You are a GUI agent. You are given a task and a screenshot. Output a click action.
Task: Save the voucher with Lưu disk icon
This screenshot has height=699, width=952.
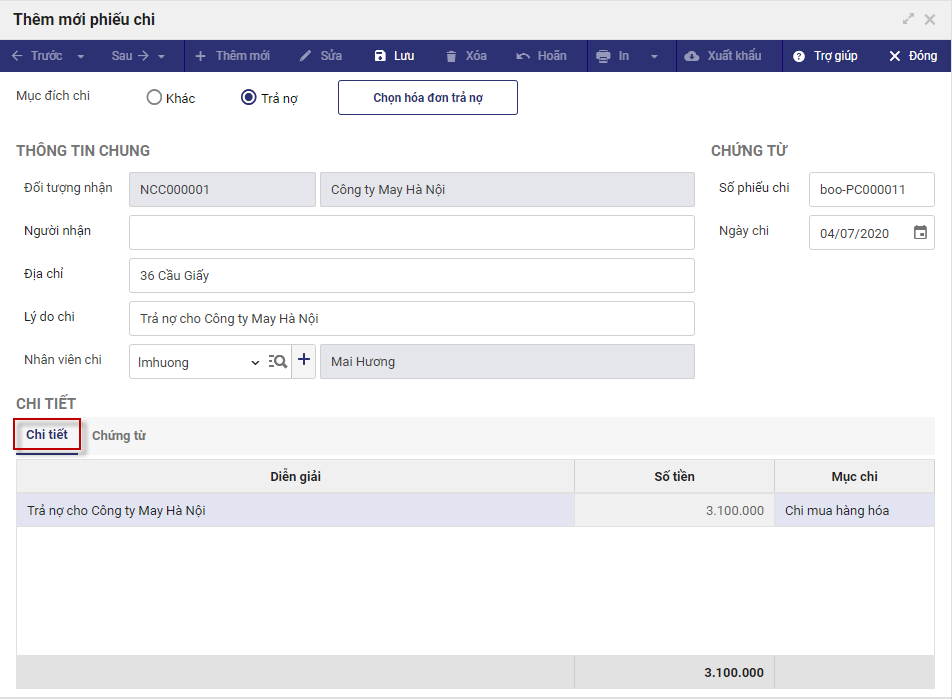pyautogui.click(x=380, y=56)
